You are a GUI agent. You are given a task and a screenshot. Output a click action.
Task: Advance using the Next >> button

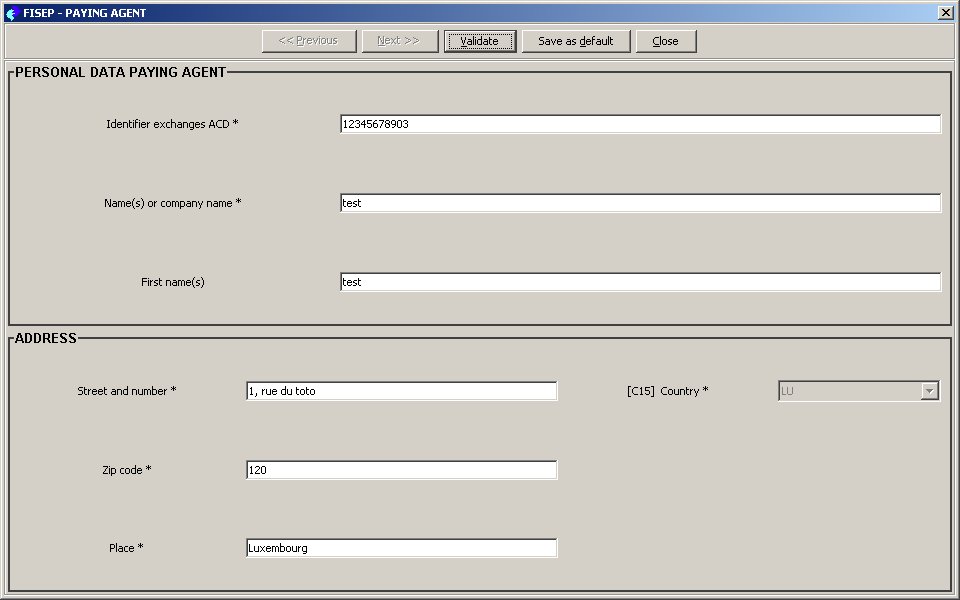[399, 41]
